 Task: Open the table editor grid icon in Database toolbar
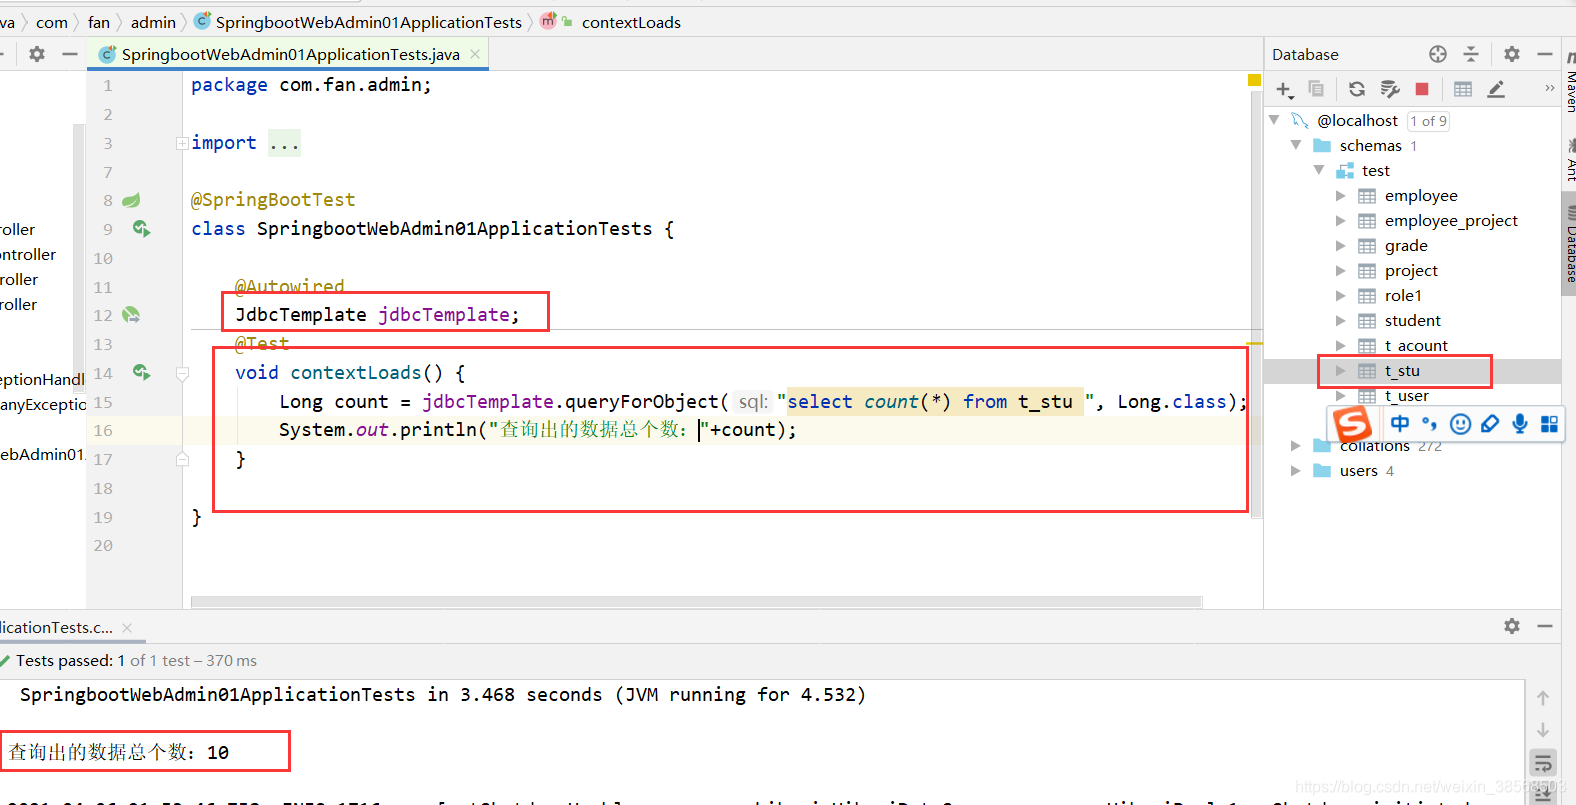[x=1463, y=89]
